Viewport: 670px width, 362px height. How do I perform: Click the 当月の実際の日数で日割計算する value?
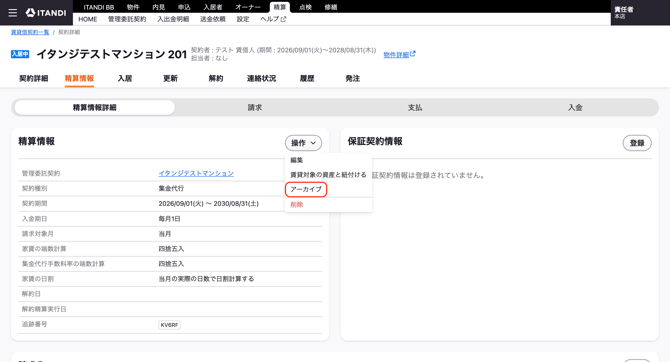(x=206, y=279)
